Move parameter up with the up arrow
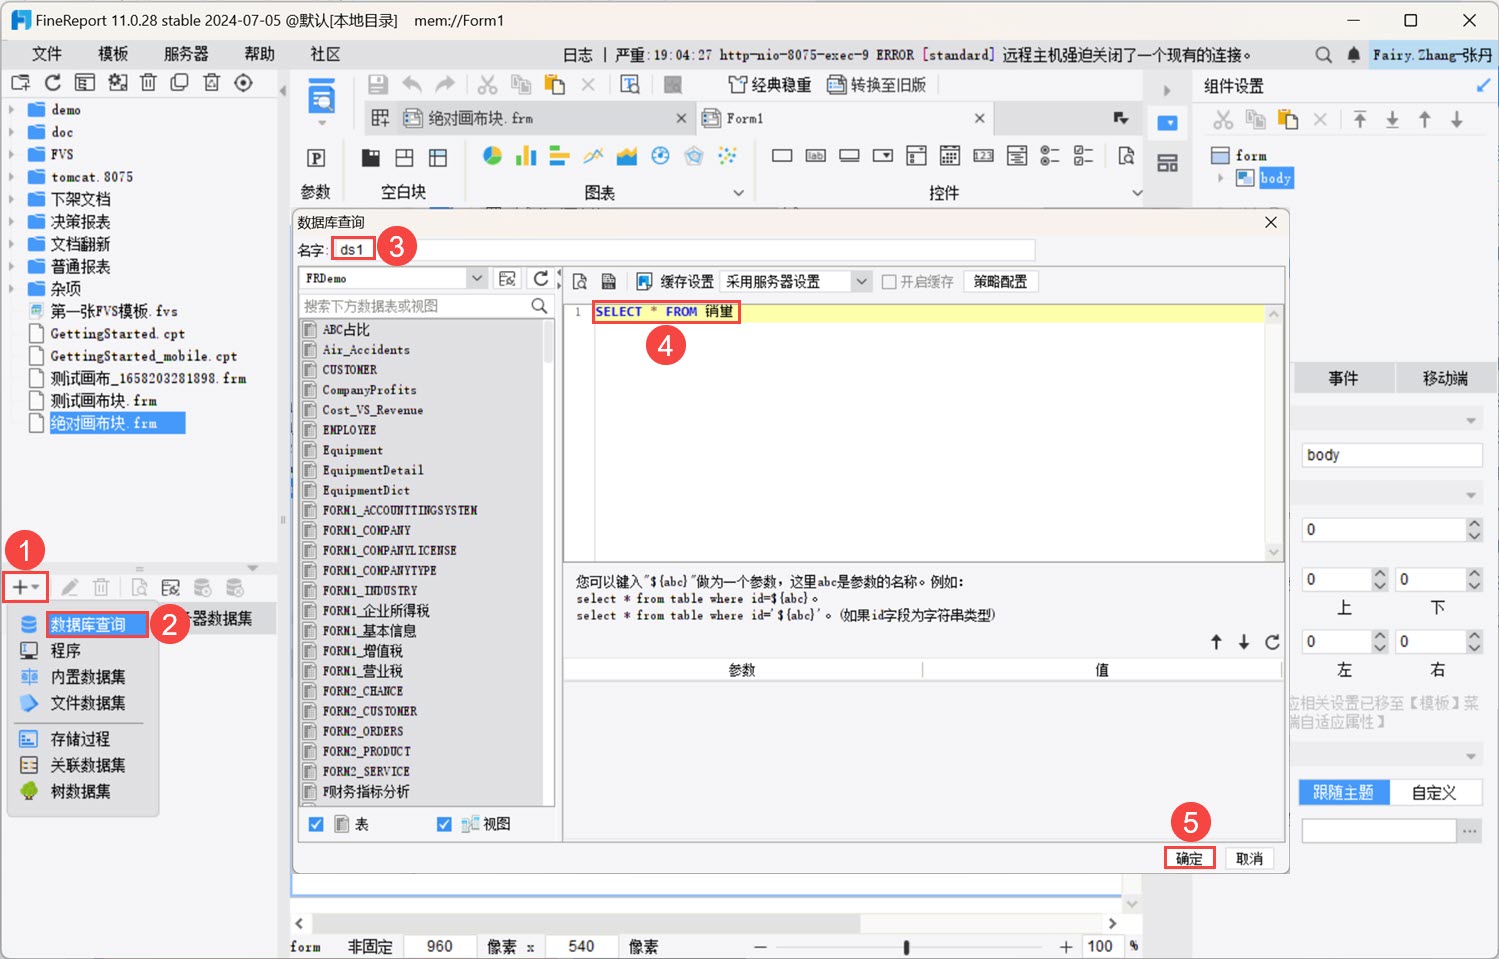 (x=1216, y=642)
